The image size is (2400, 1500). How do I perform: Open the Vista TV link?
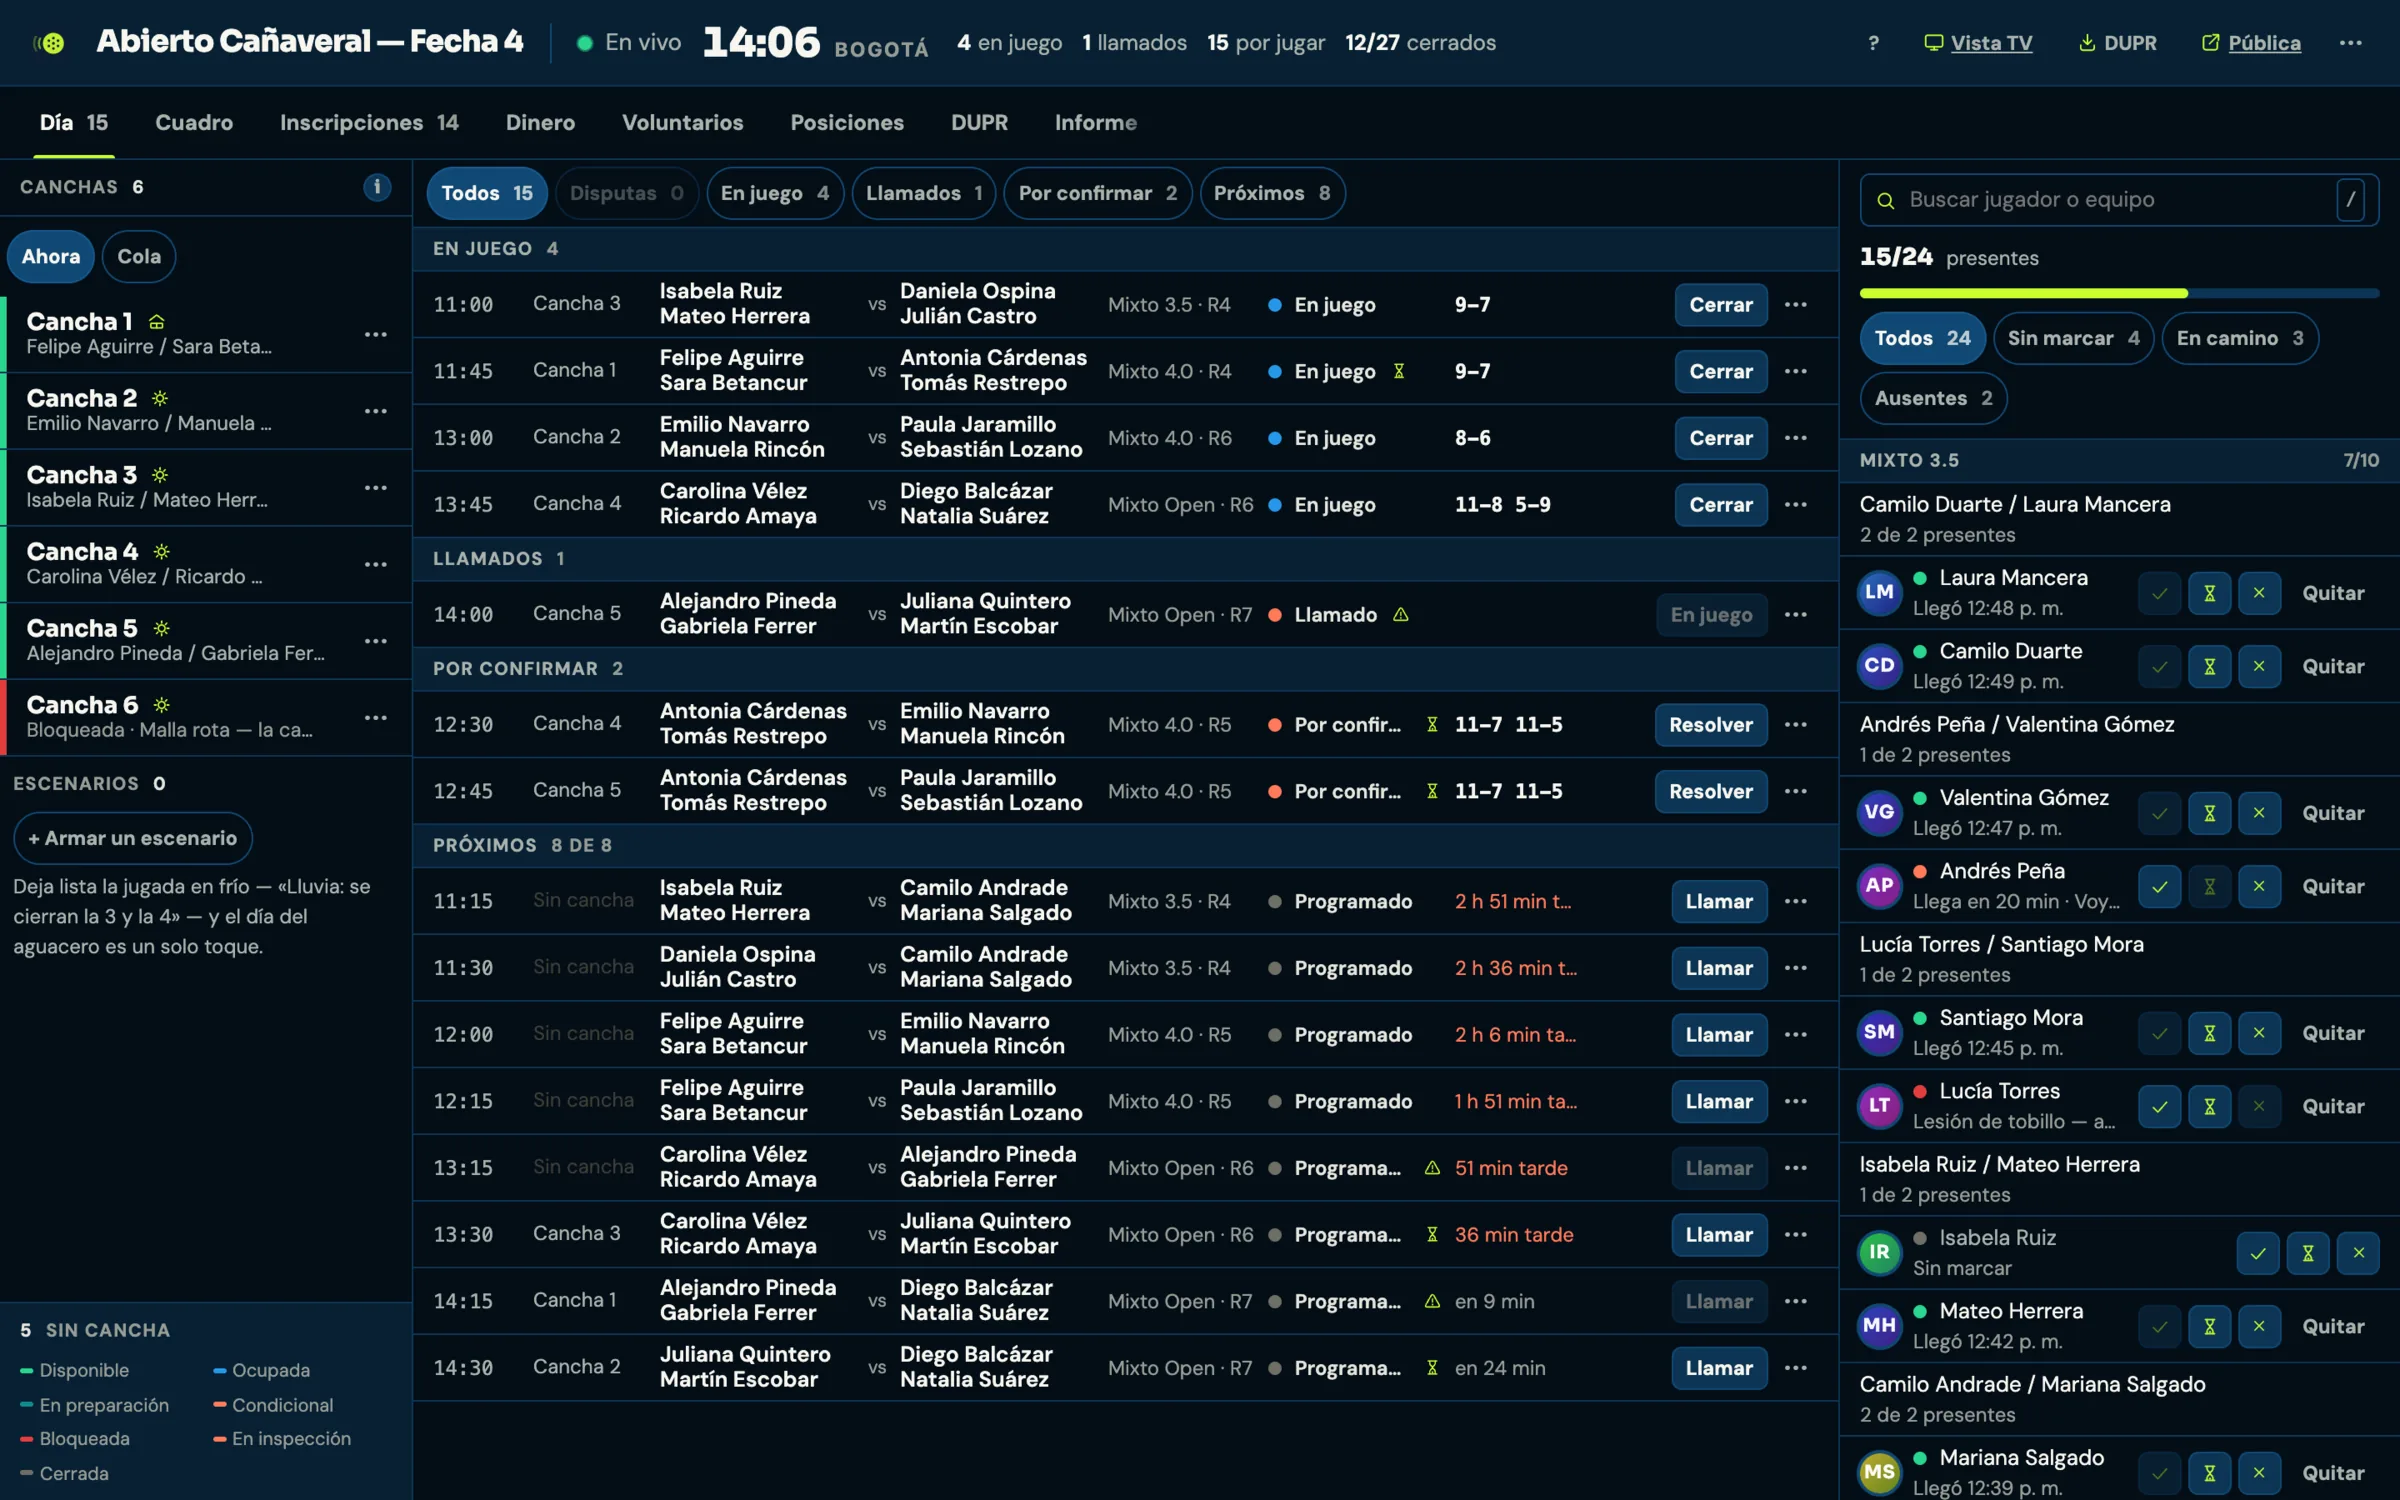click(1978, 43)
